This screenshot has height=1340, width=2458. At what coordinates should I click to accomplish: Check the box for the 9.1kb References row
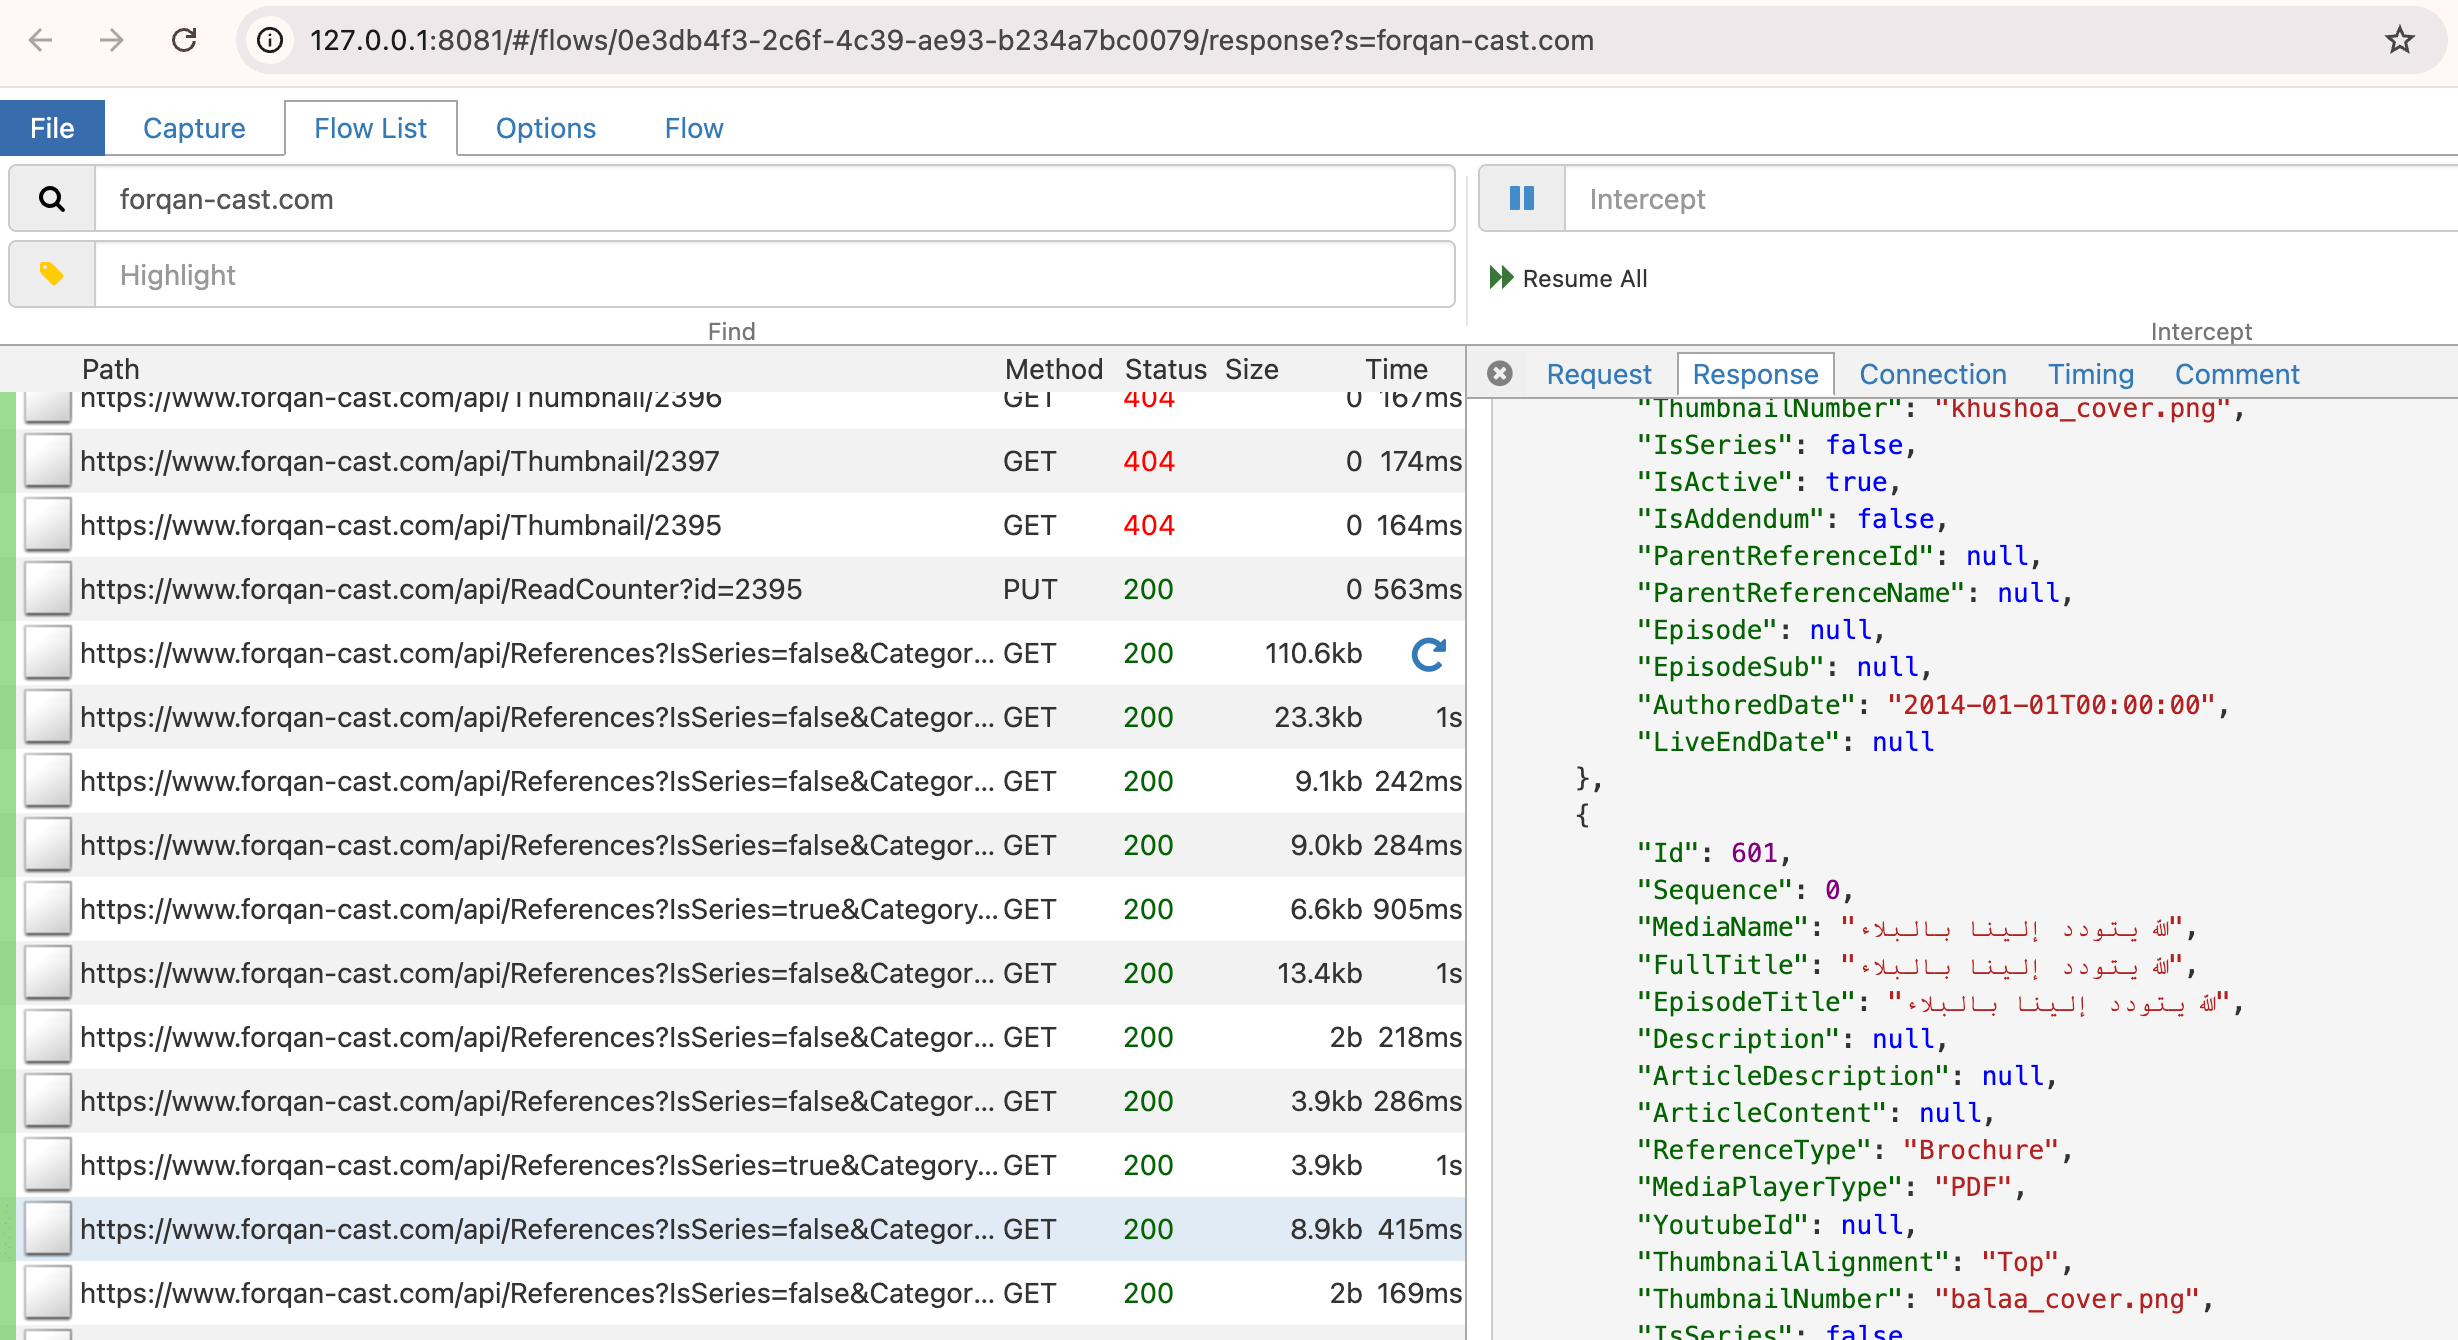point(48,781)
